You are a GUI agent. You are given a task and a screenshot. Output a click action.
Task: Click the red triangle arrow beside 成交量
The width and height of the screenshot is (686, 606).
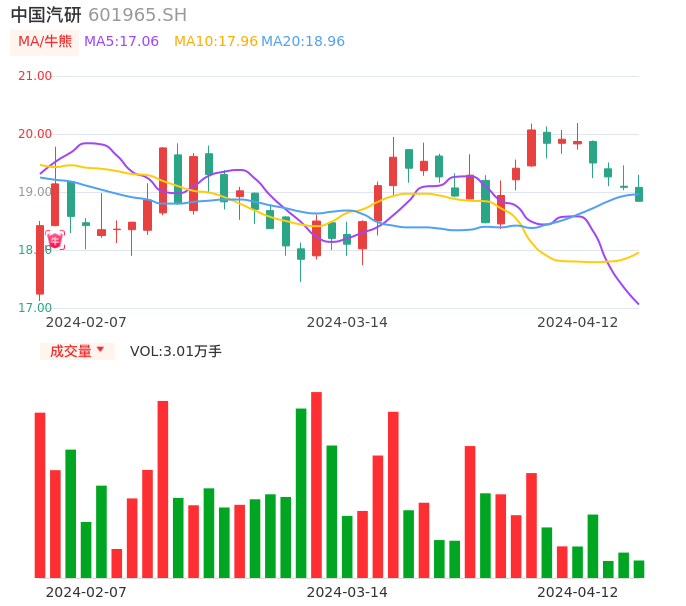coord(100,350)
